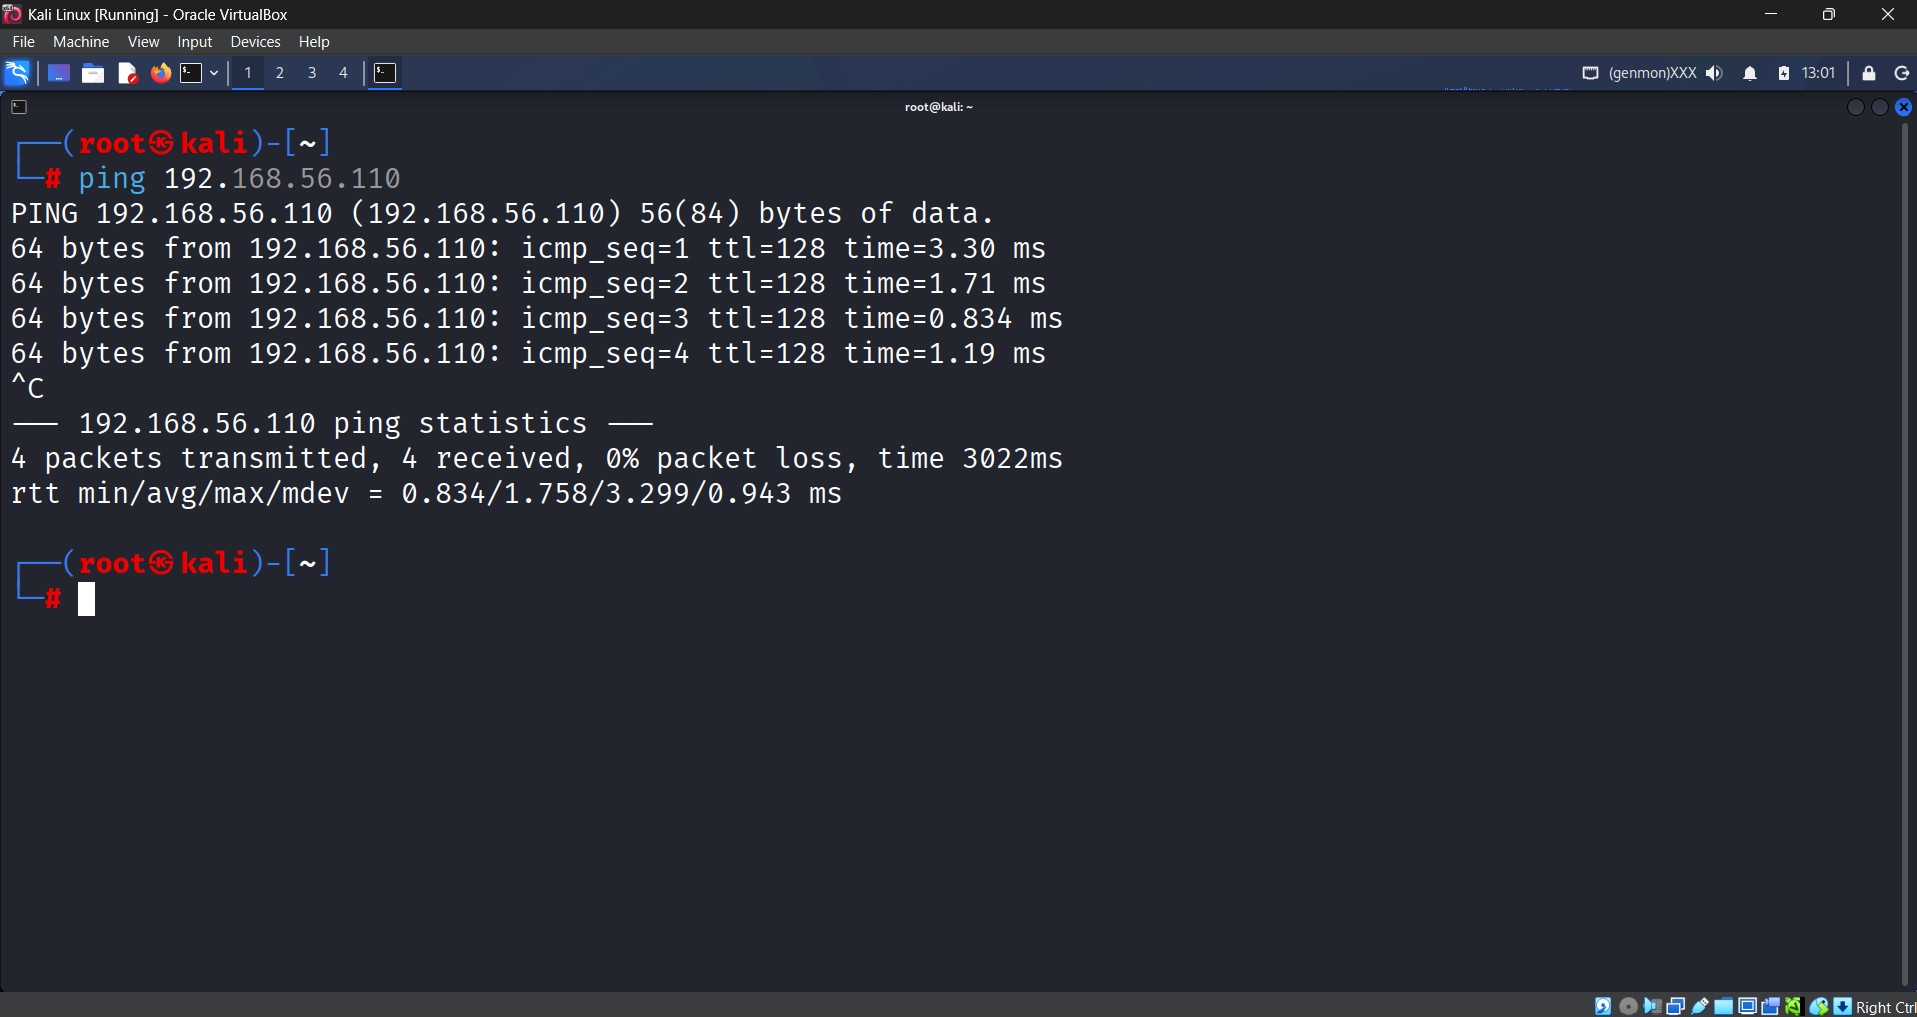
Task: Launch Firefox from the panel
Action: (160, 73)
